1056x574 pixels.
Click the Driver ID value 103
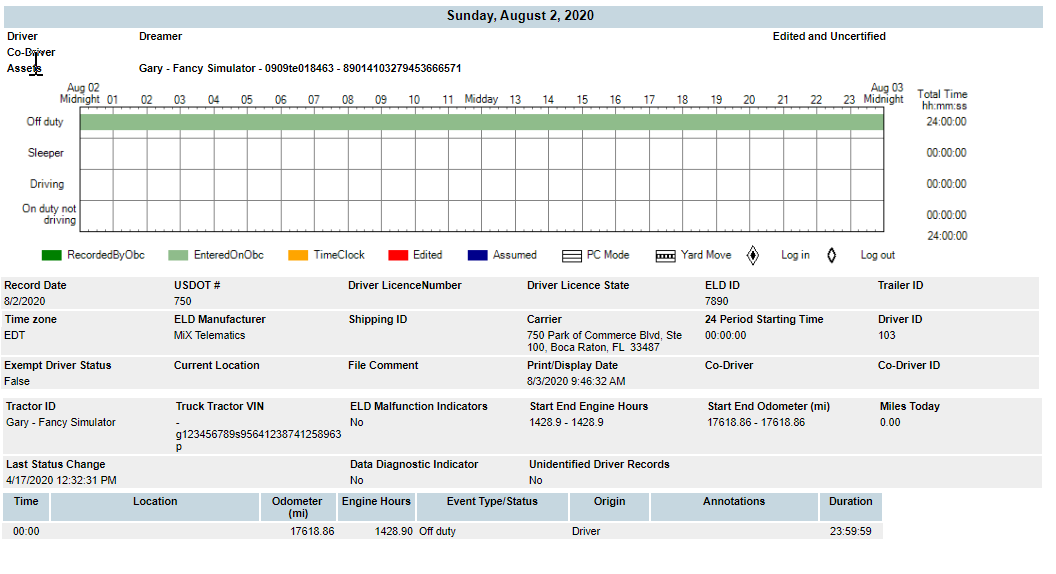click(x=887, y=336)
